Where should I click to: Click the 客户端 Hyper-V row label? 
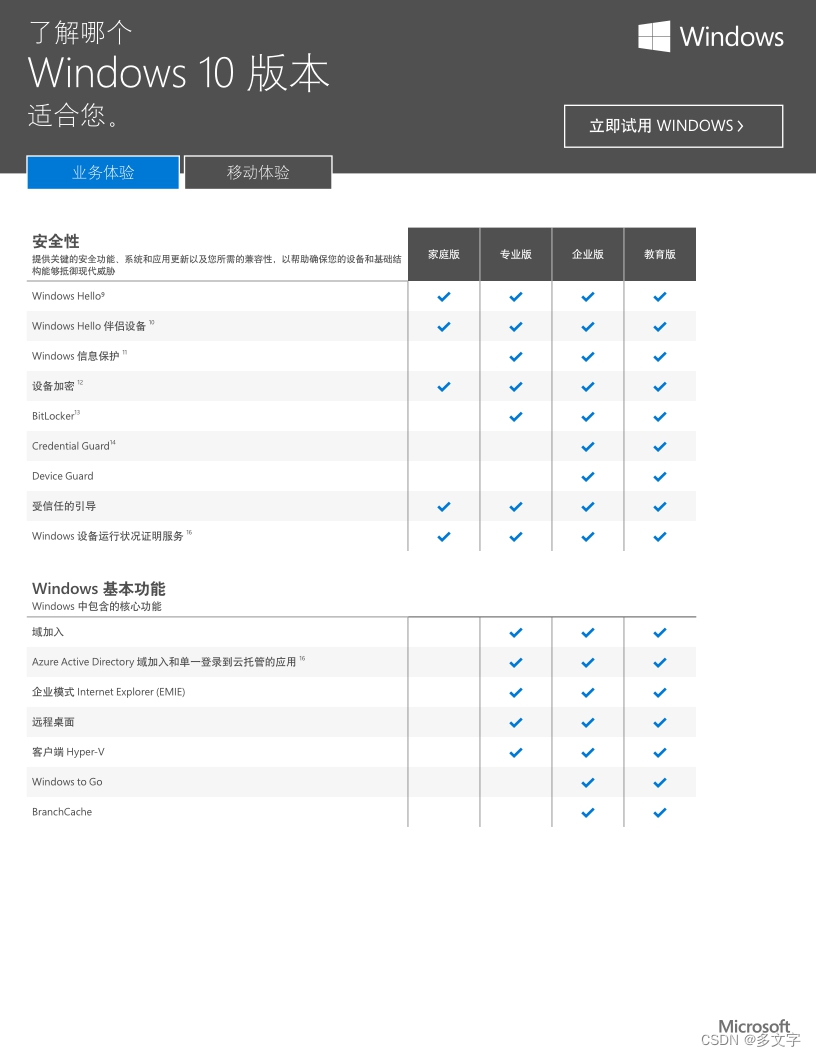coord(68,752)
